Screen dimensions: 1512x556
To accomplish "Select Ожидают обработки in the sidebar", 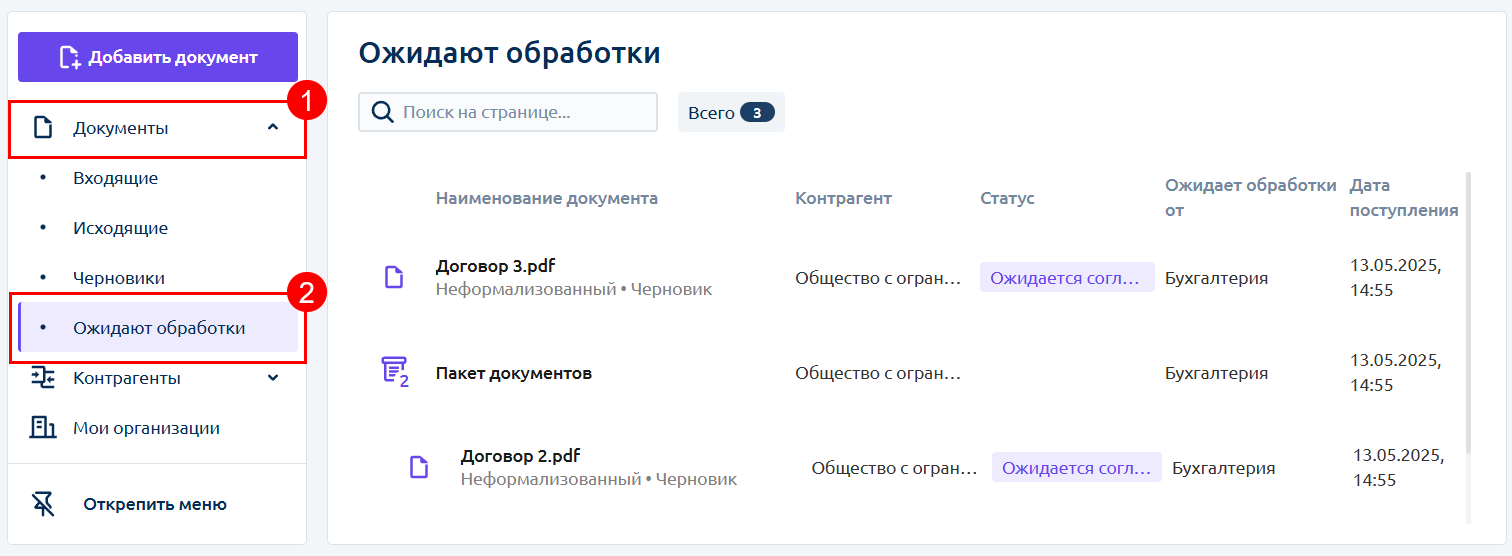I will point(158,328).
